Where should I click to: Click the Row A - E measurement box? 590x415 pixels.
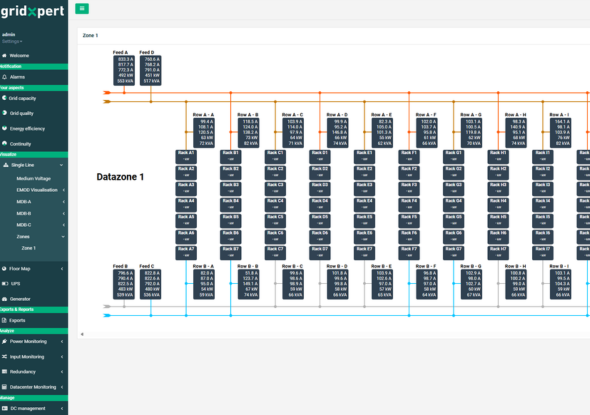(382, 132)
